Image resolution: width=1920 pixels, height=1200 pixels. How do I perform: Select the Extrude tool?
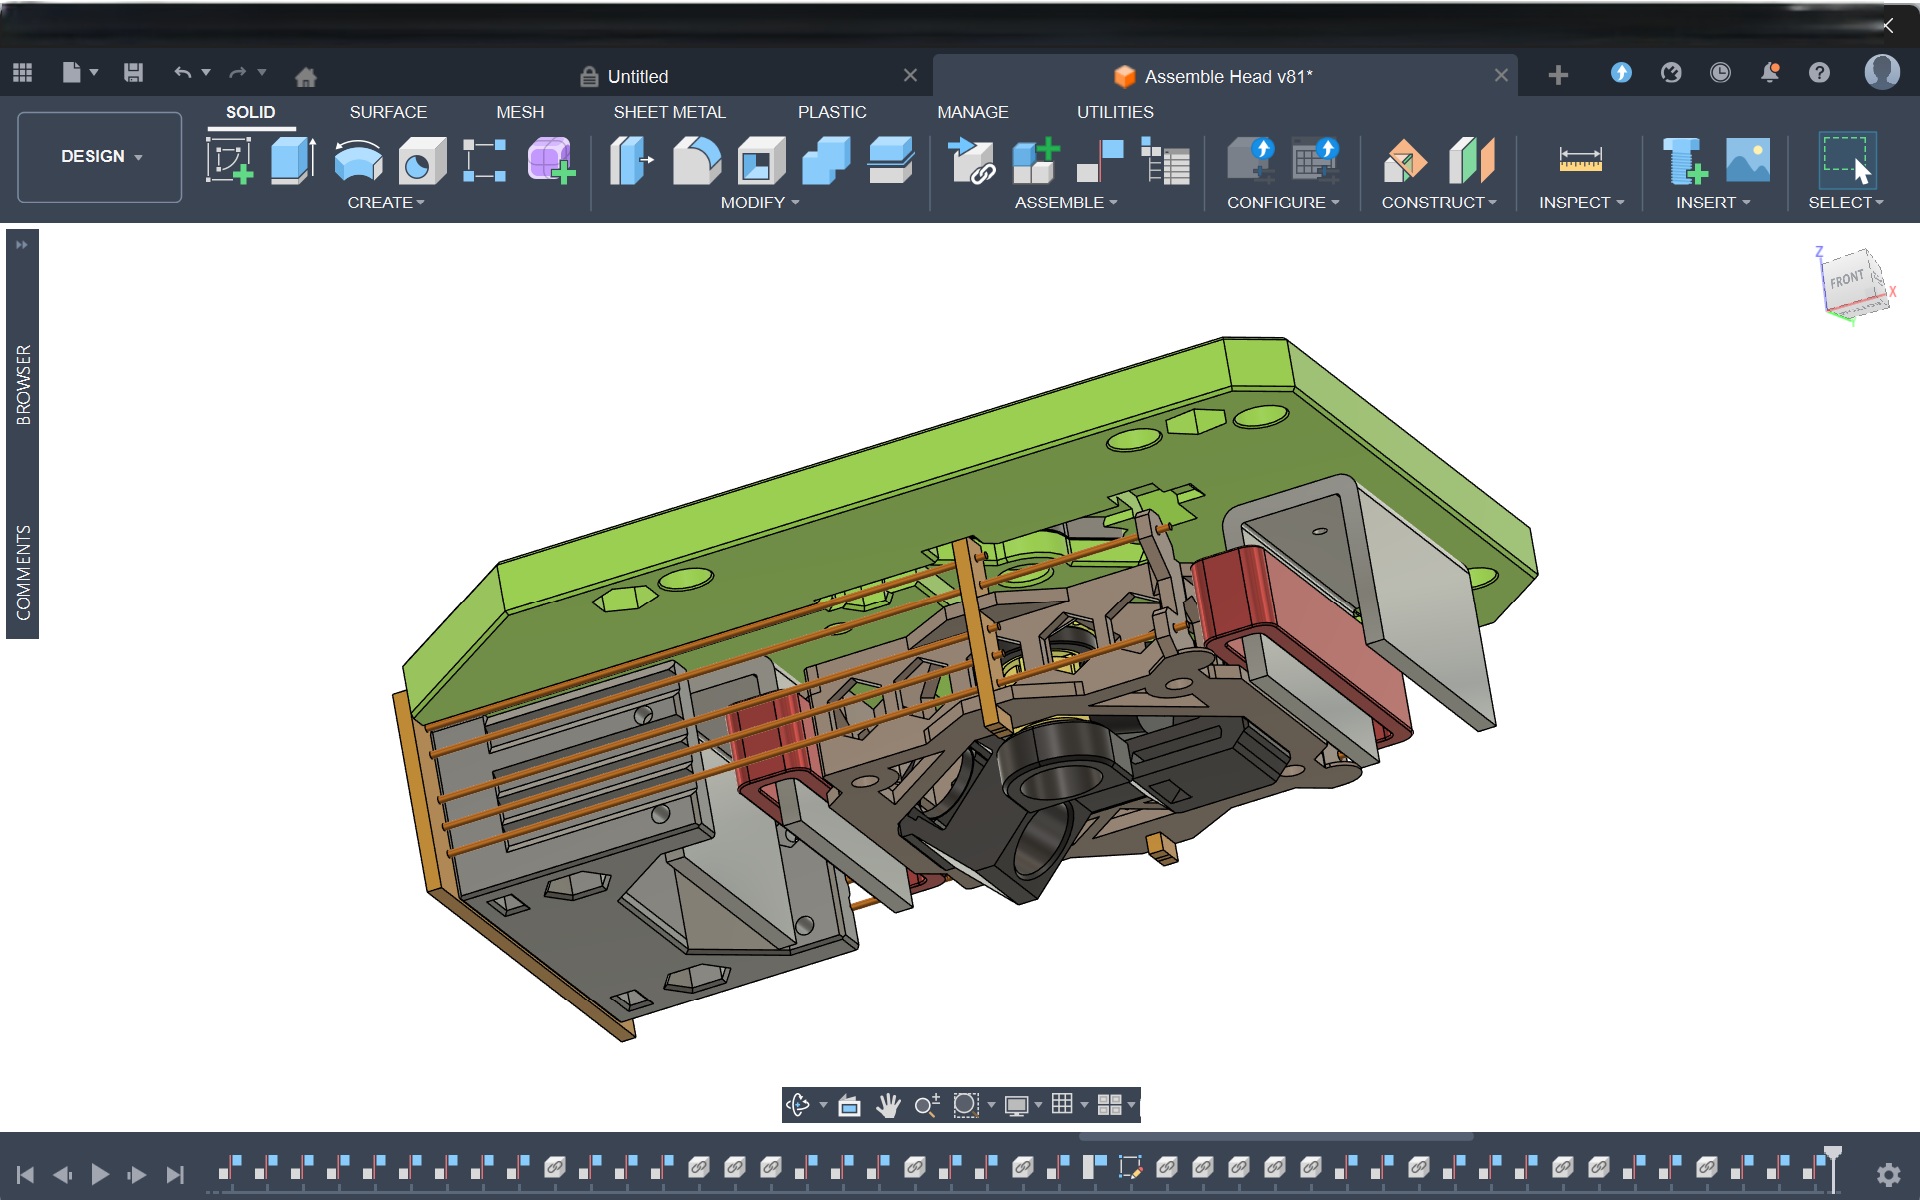click(x=294, y=160)
